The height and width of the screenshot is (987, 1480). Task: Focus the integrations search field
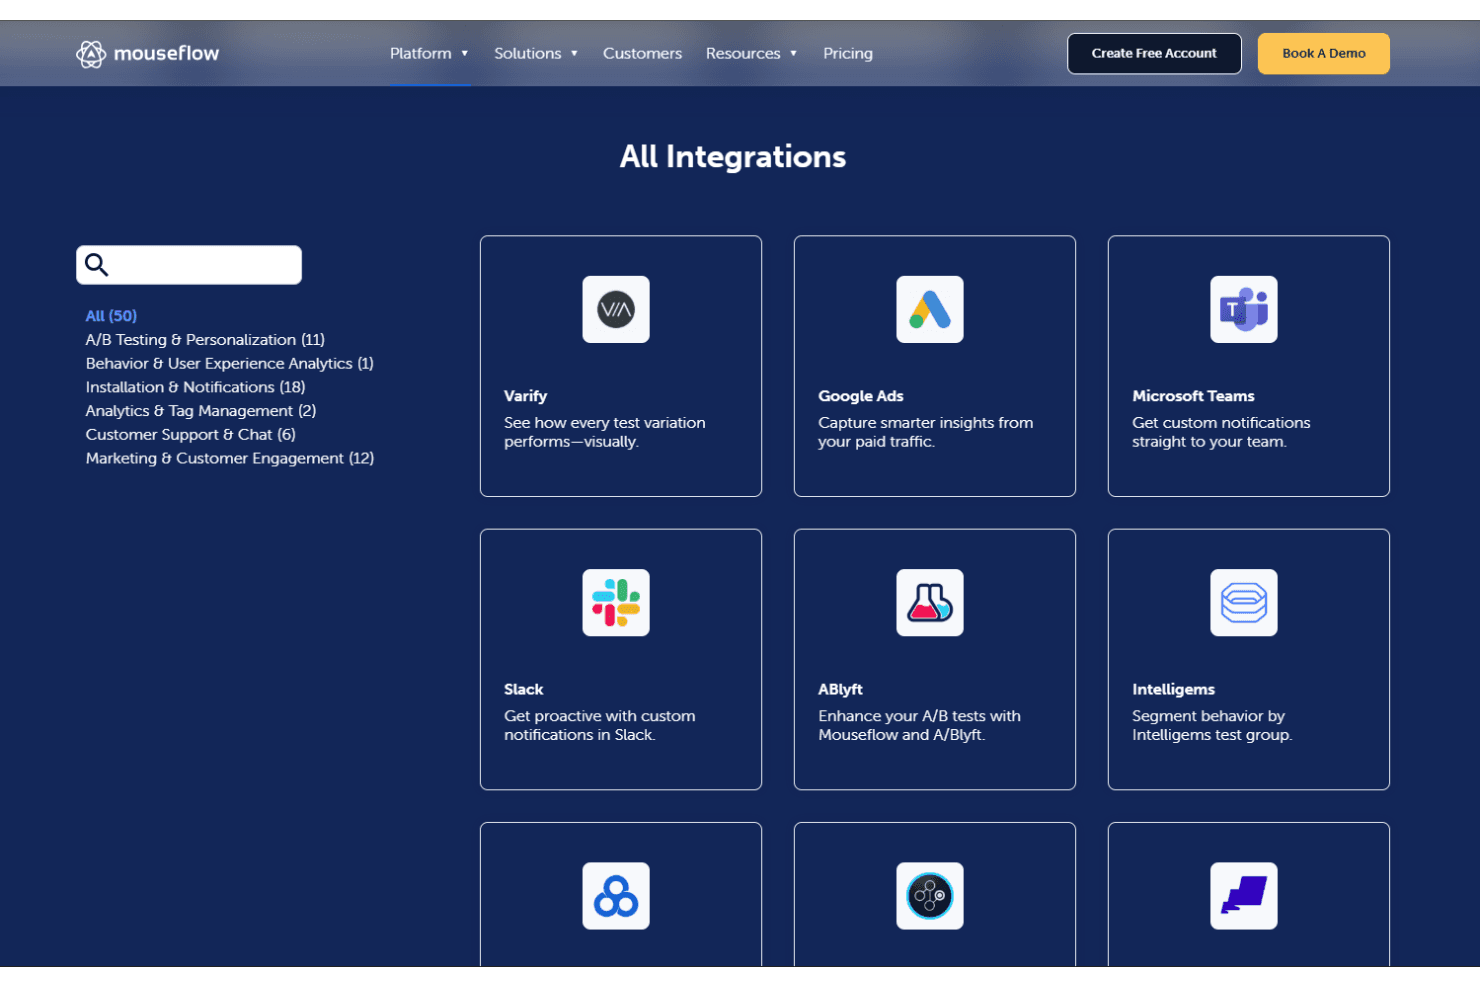tap(189, 265)
